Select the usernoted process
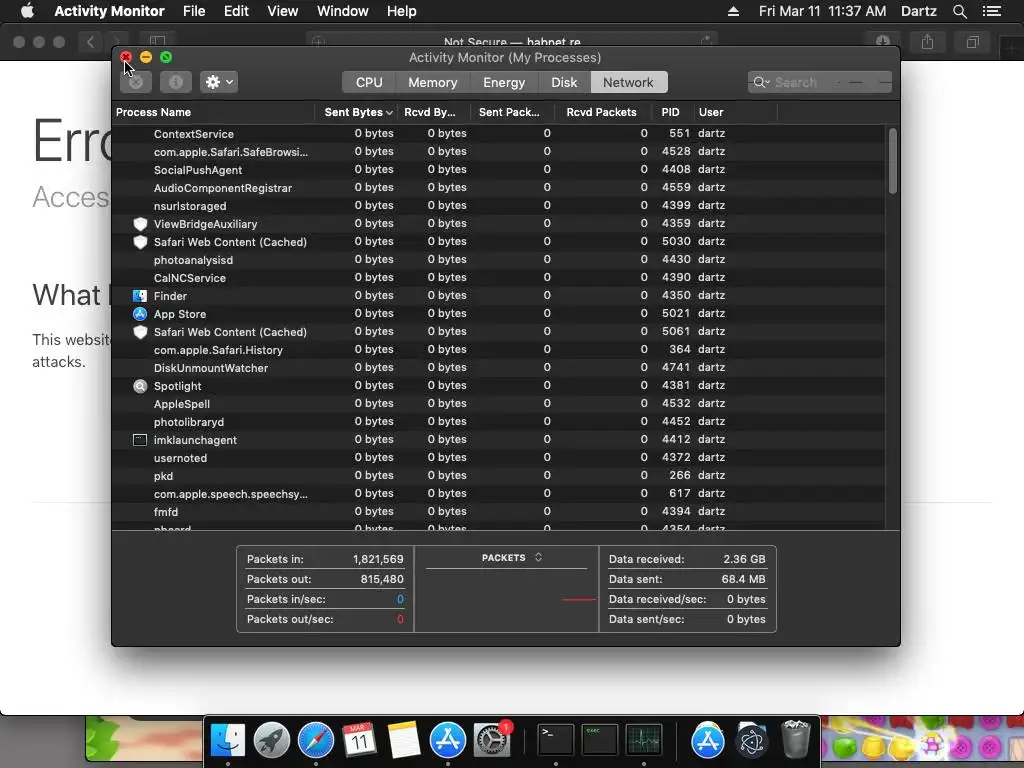This screenshot has width=1024, height=768. pos(499,458)
